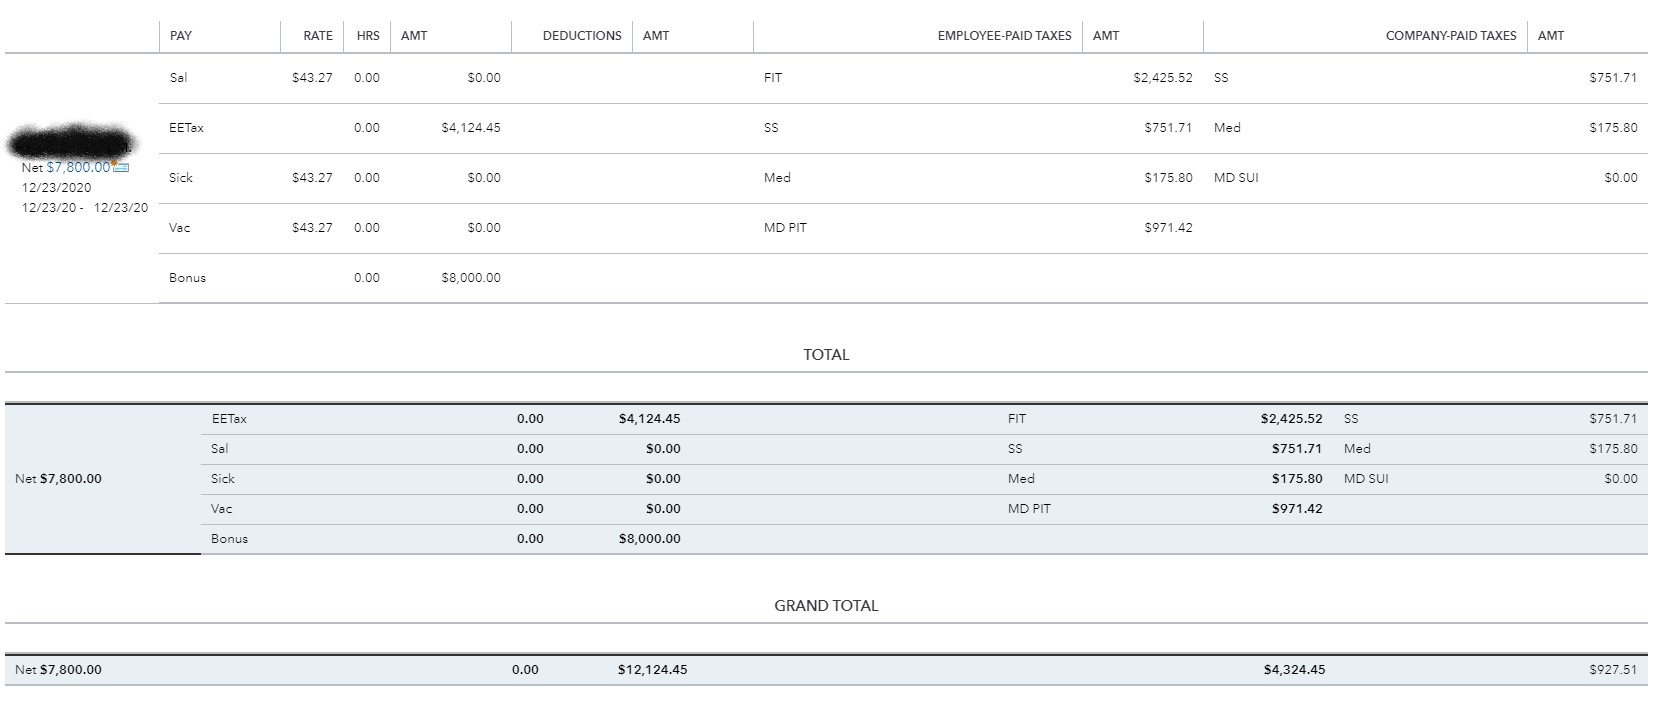The height and width of the screenshot is (701, 1657).
Task: Click grand total employee taxes $4,324.45
Action: point(1294,670)
